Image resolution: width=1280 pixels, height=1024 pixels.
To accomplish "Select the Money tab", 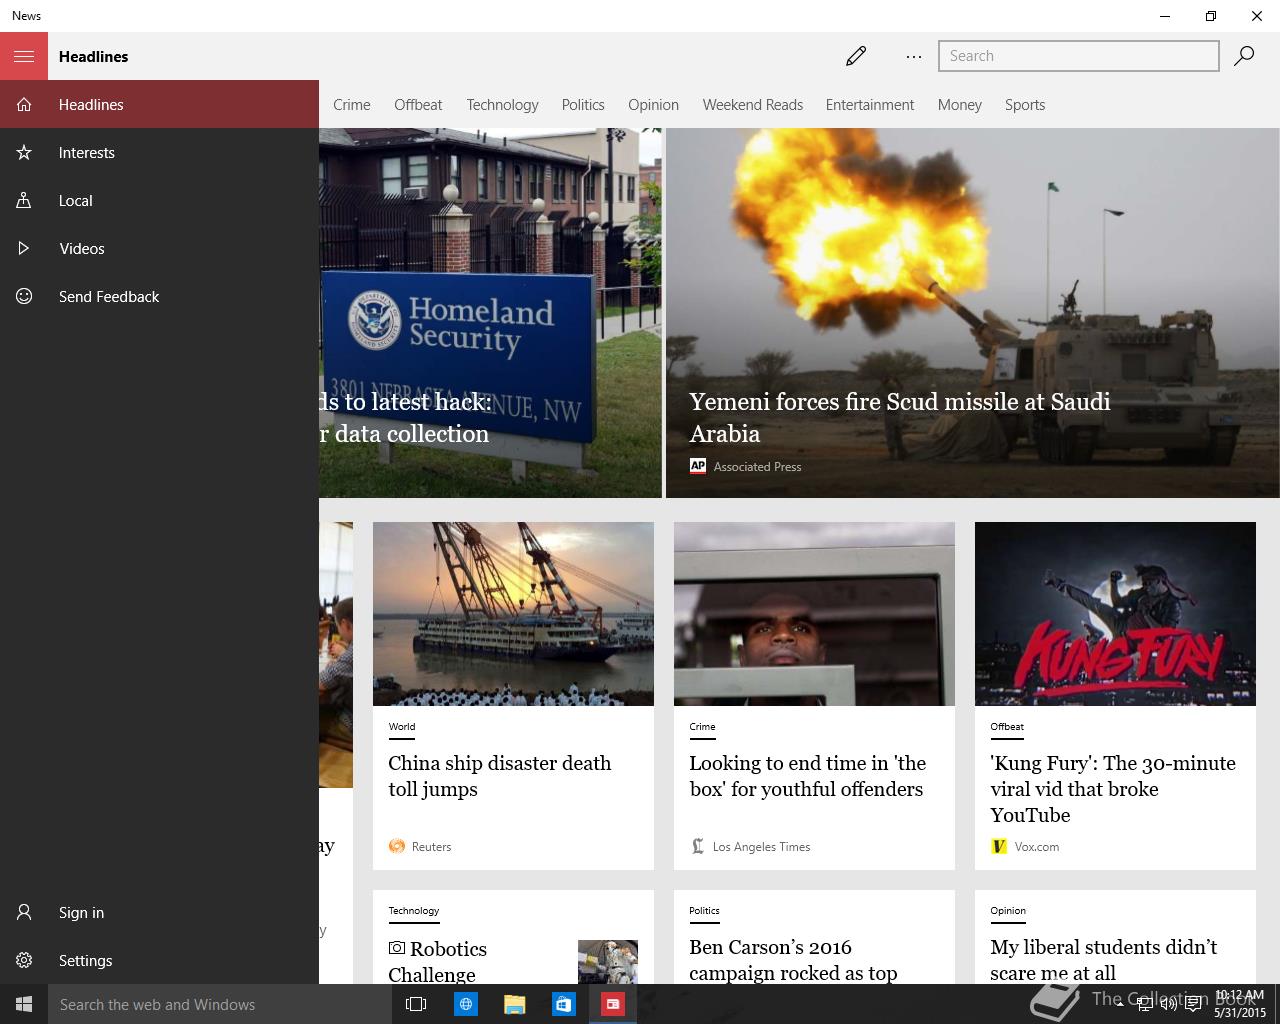I will click(960, 105).
